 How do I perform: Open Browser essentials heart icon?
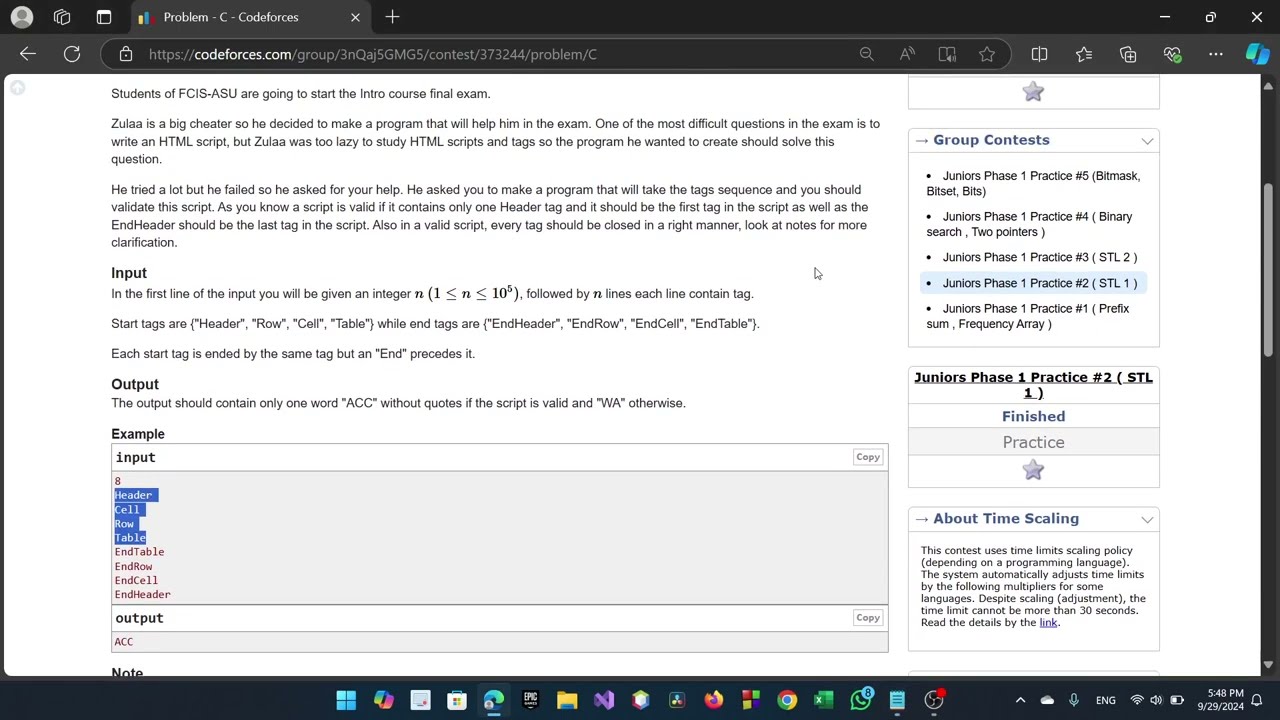pos(1172,54)
